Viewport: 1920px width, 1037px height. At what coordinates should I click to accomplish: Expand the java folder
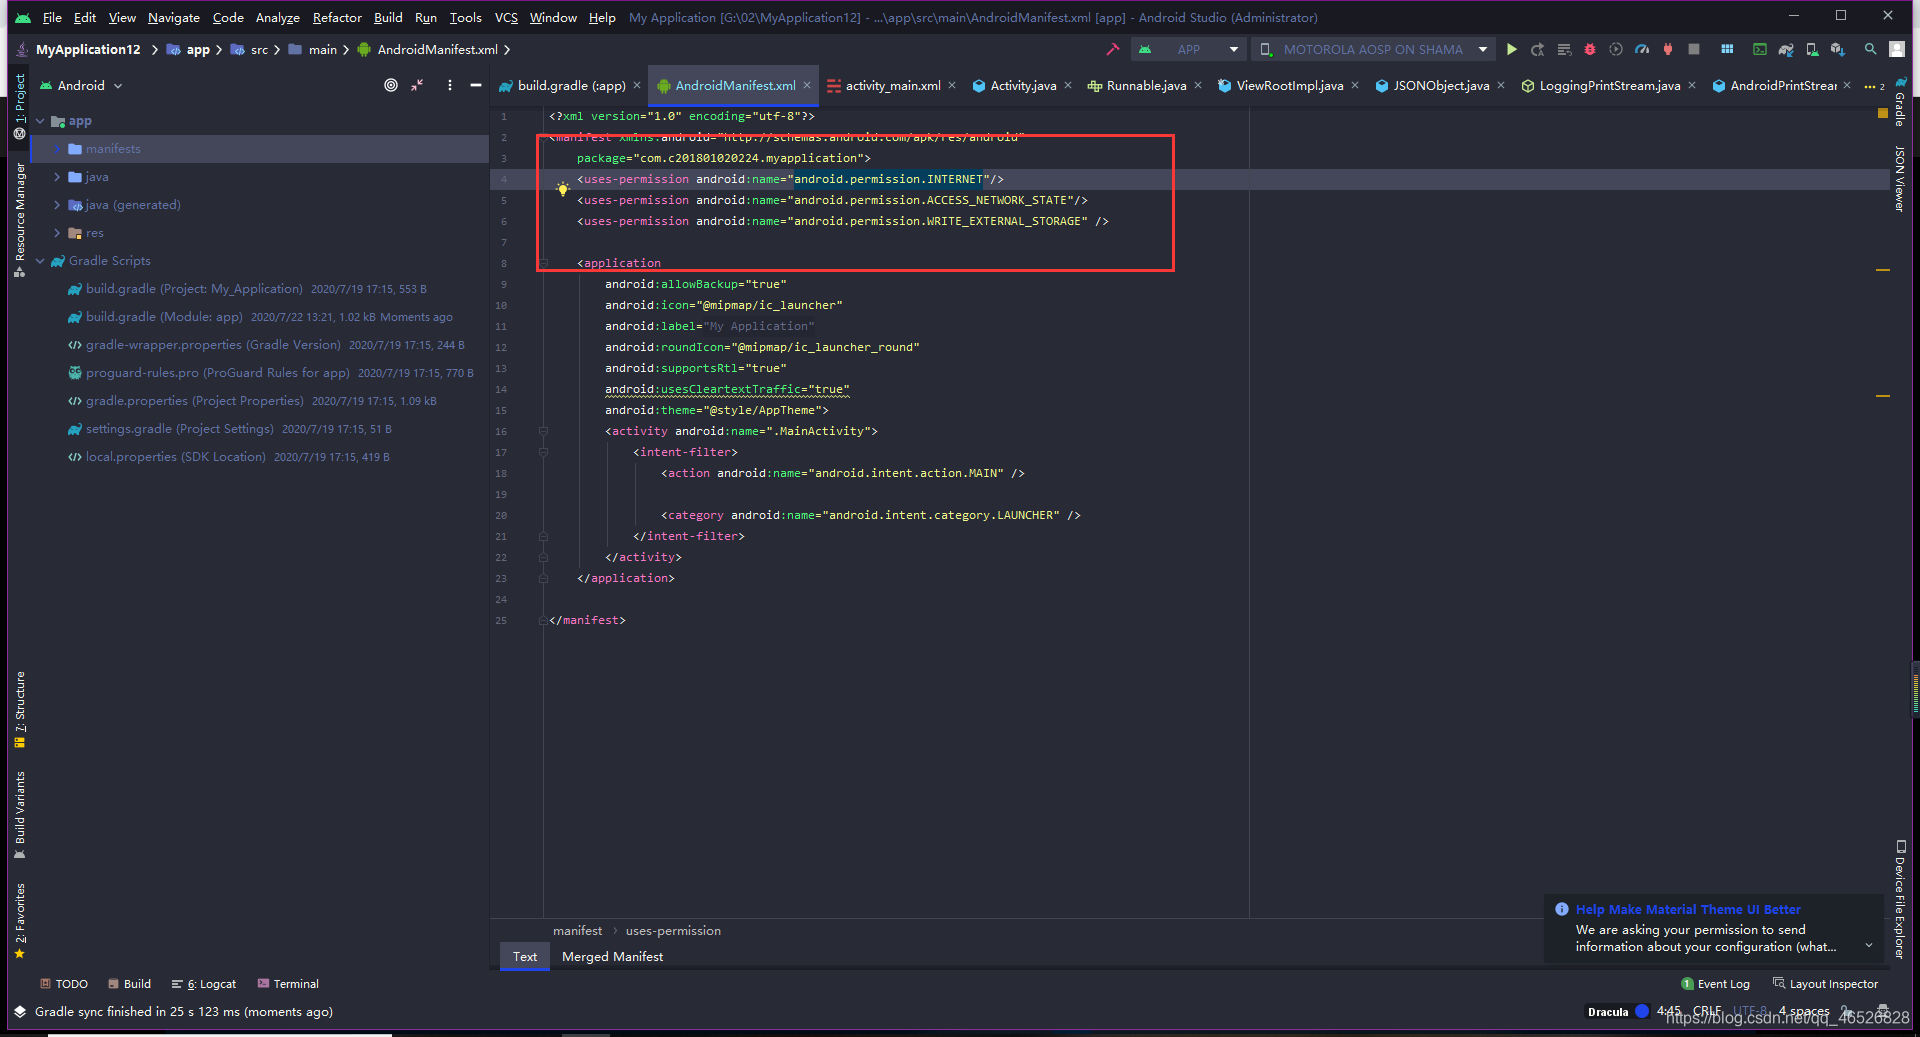point(58,177)
